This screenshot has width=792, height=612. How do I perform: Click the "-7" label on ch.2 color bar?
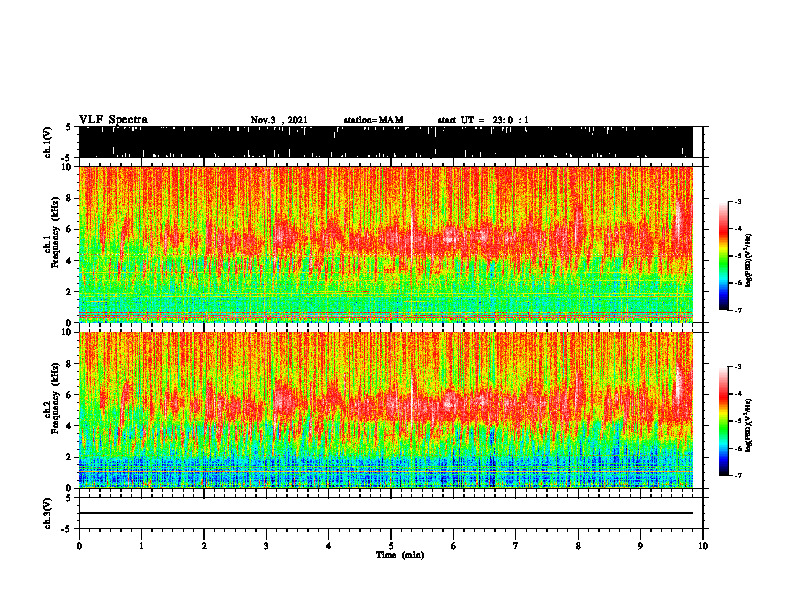(738, 475)
